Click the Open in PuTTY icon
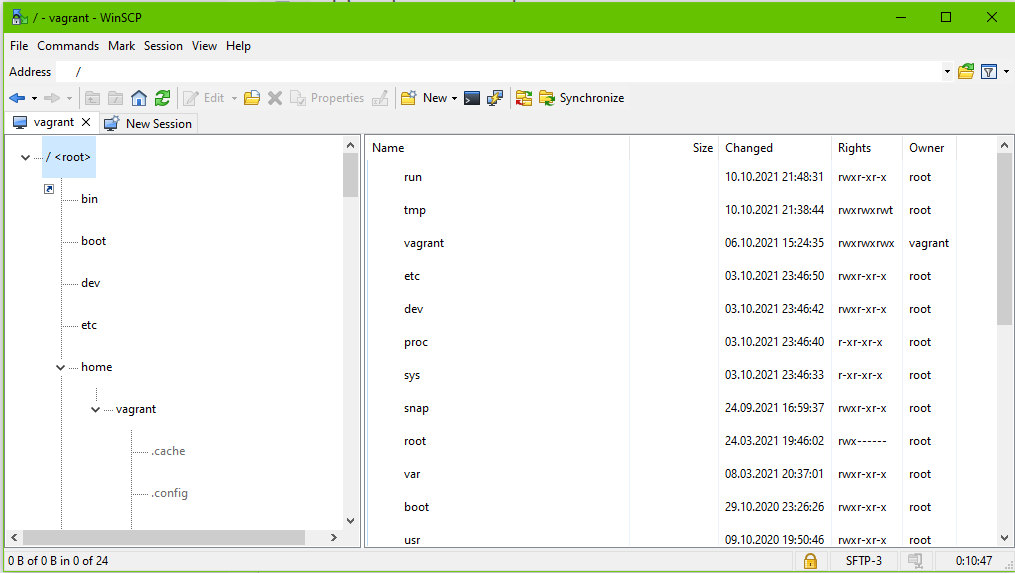Screen dimensions: 1015x573 [x=494, y=98]
